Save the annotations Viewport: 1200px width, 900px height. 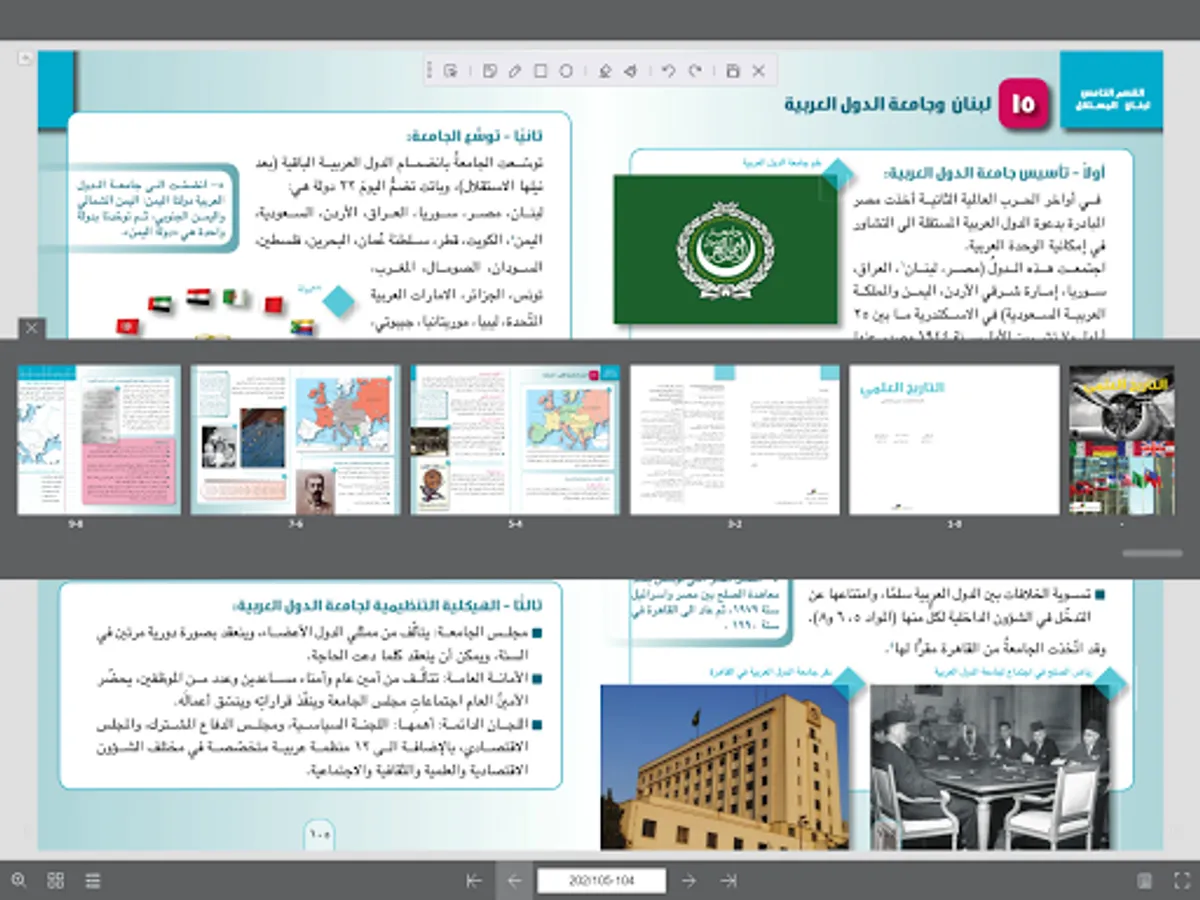[x=733, y=71]
